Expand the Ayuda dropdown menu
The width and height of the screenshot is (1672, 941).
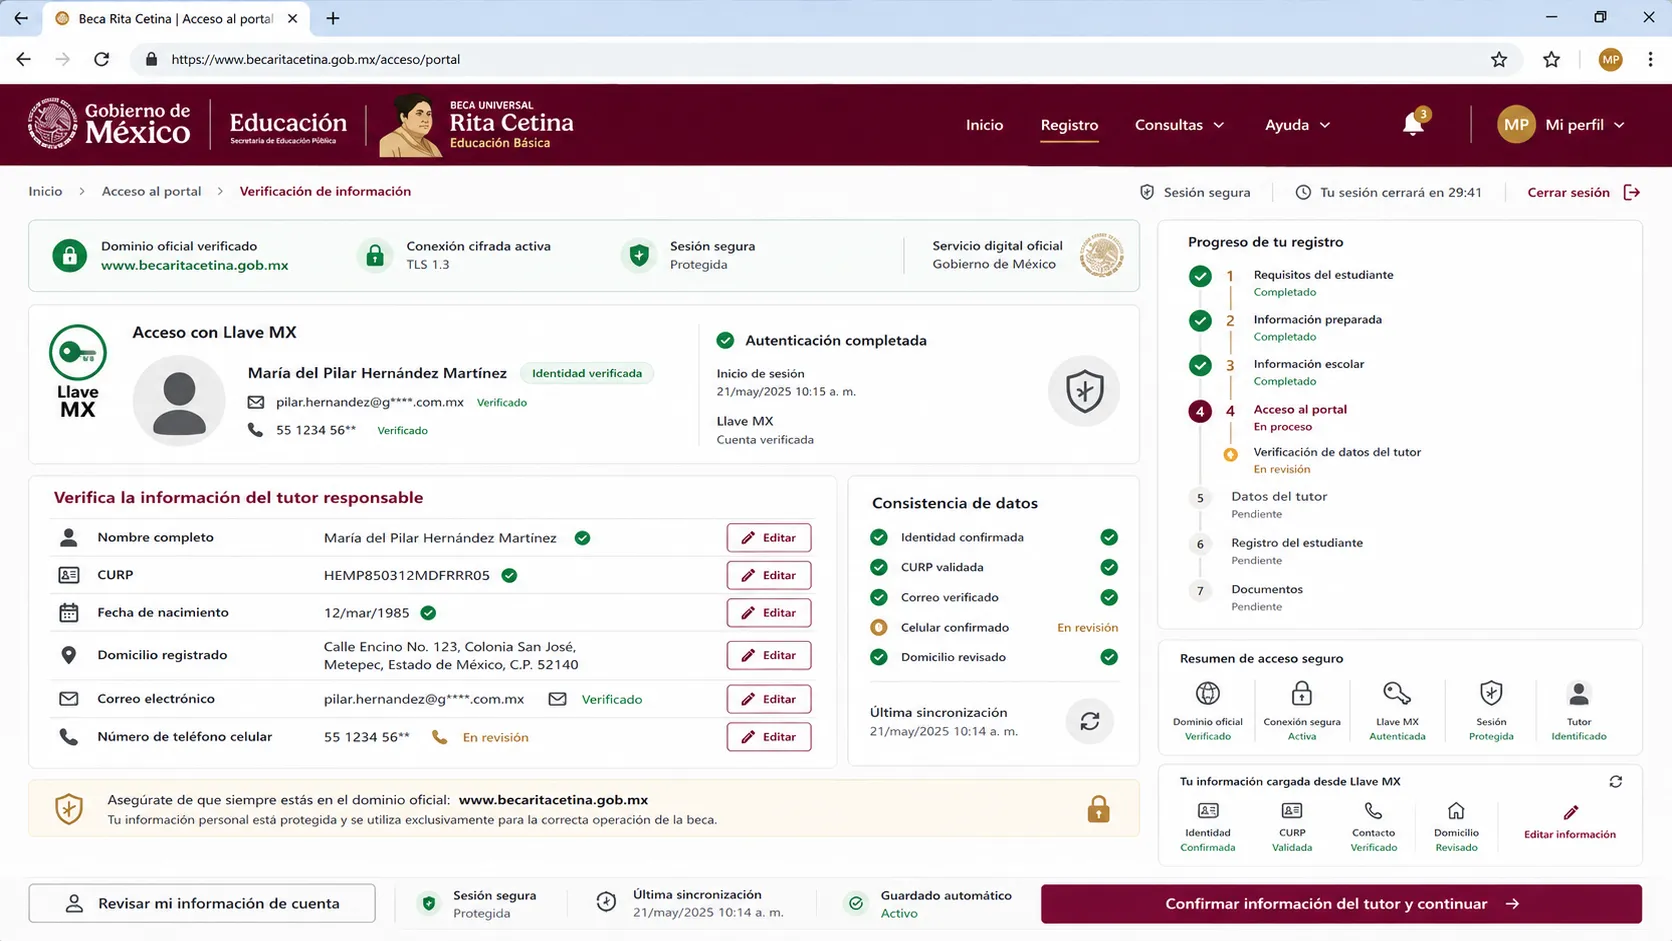[x=1297, y=125]
